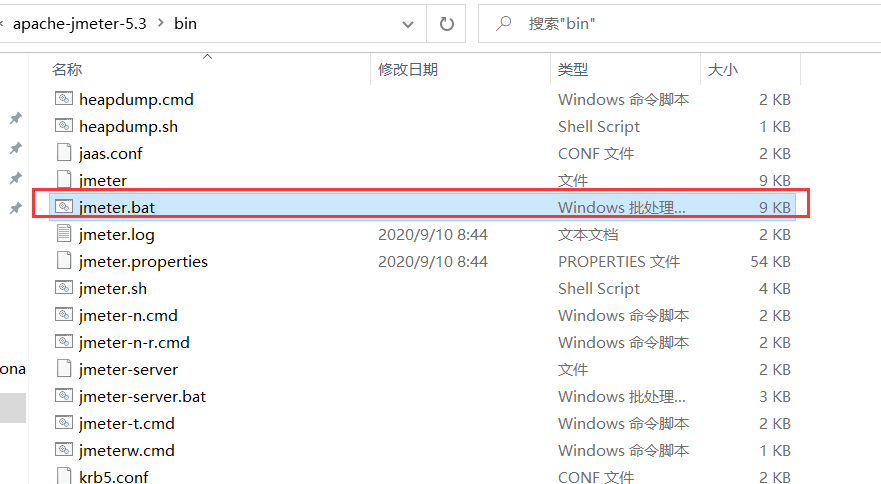Select the jmeter-n.cmd file name

click(x=128, y=315)
